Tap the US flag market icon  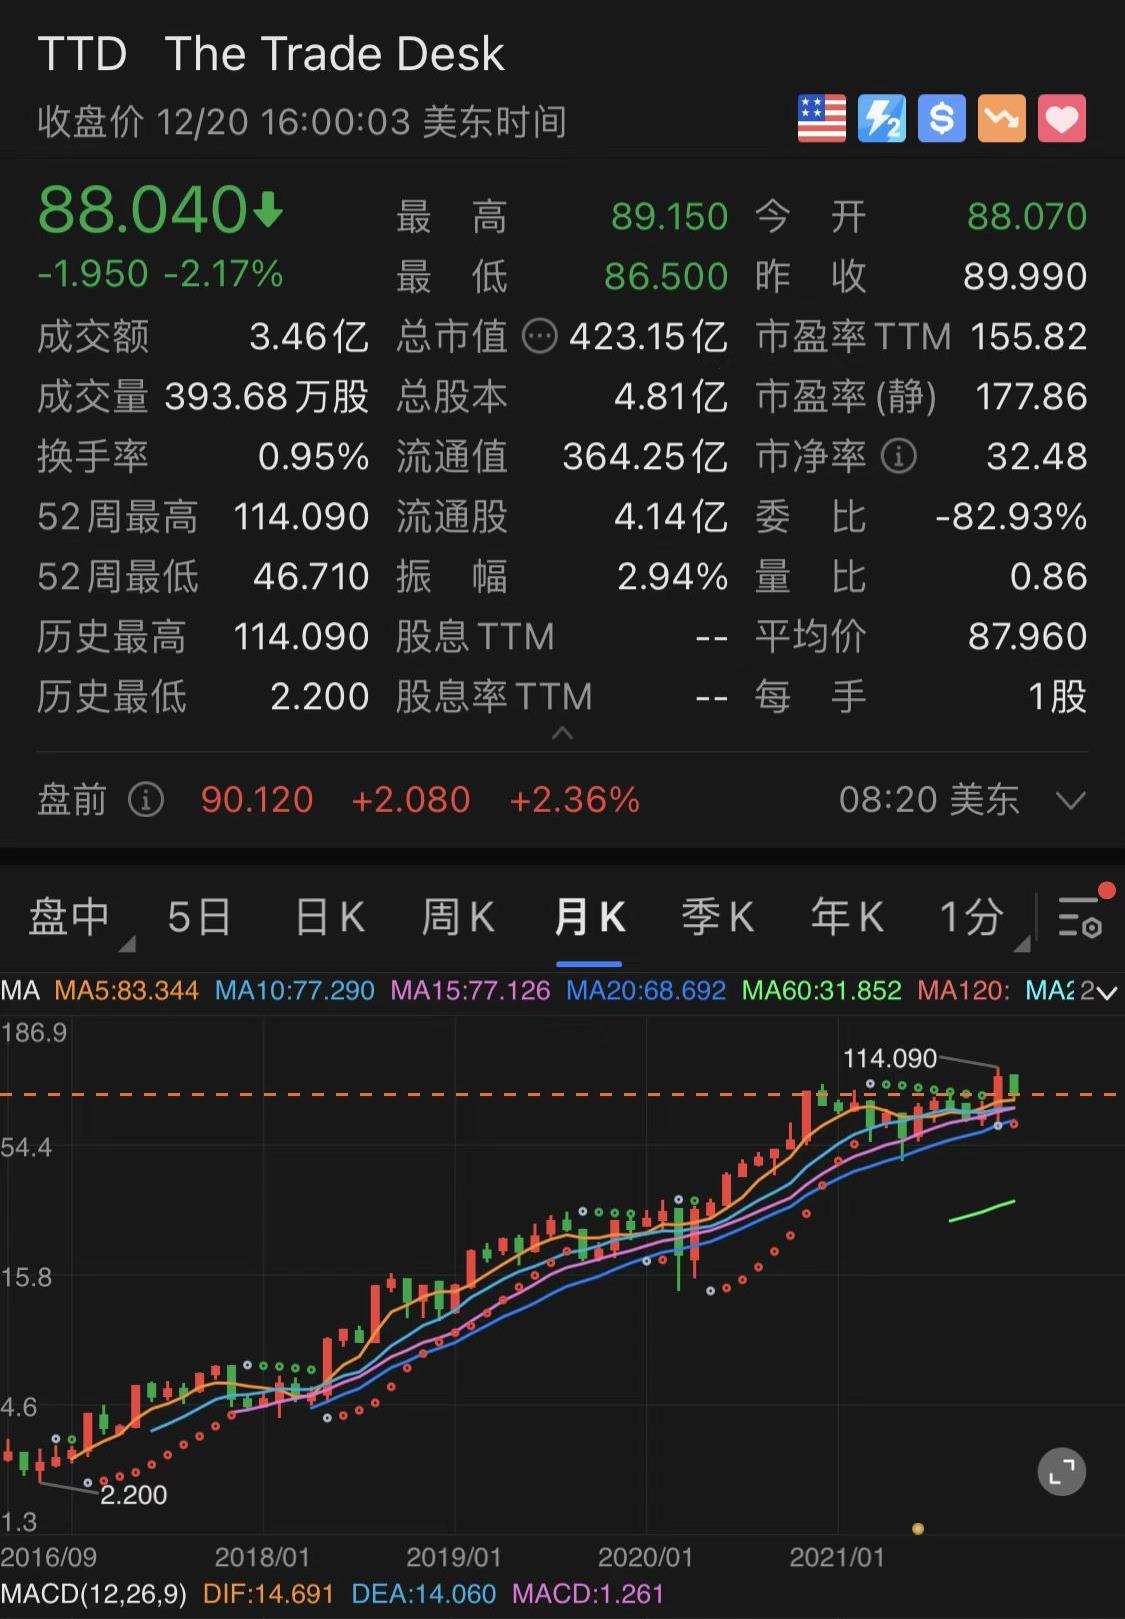(822, 119)
